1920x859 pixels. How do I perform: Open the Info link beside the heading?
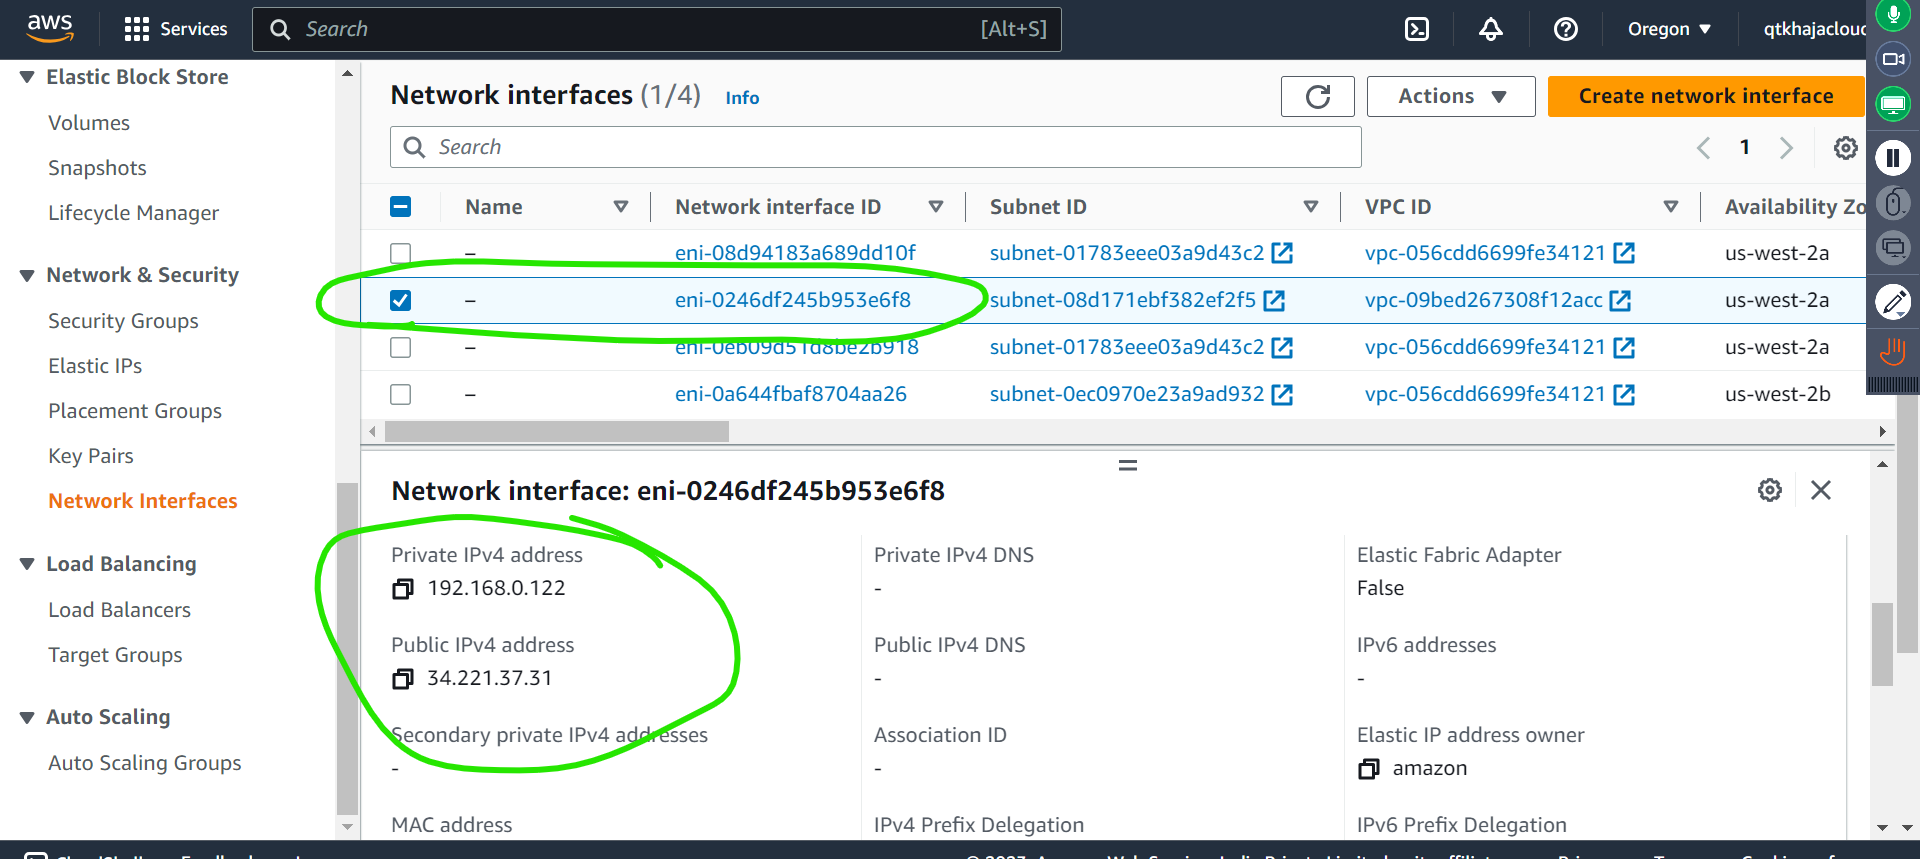tap(742, 98)
